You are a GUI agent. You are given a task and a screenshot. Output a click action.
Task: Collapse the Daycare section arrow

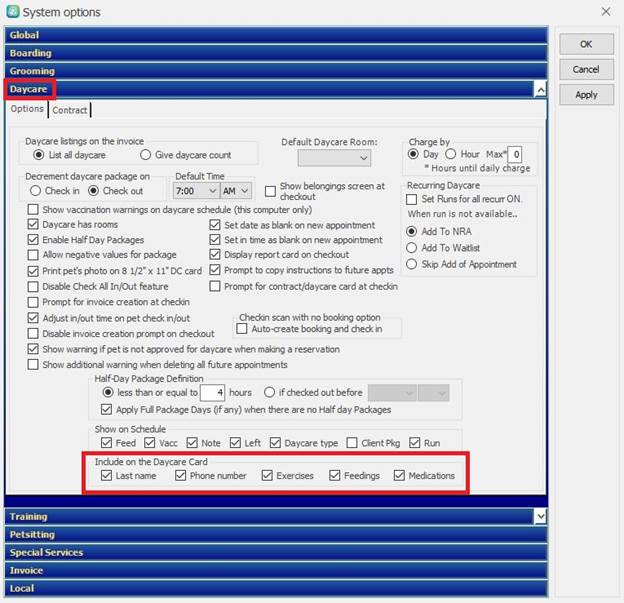coord(541,90)
